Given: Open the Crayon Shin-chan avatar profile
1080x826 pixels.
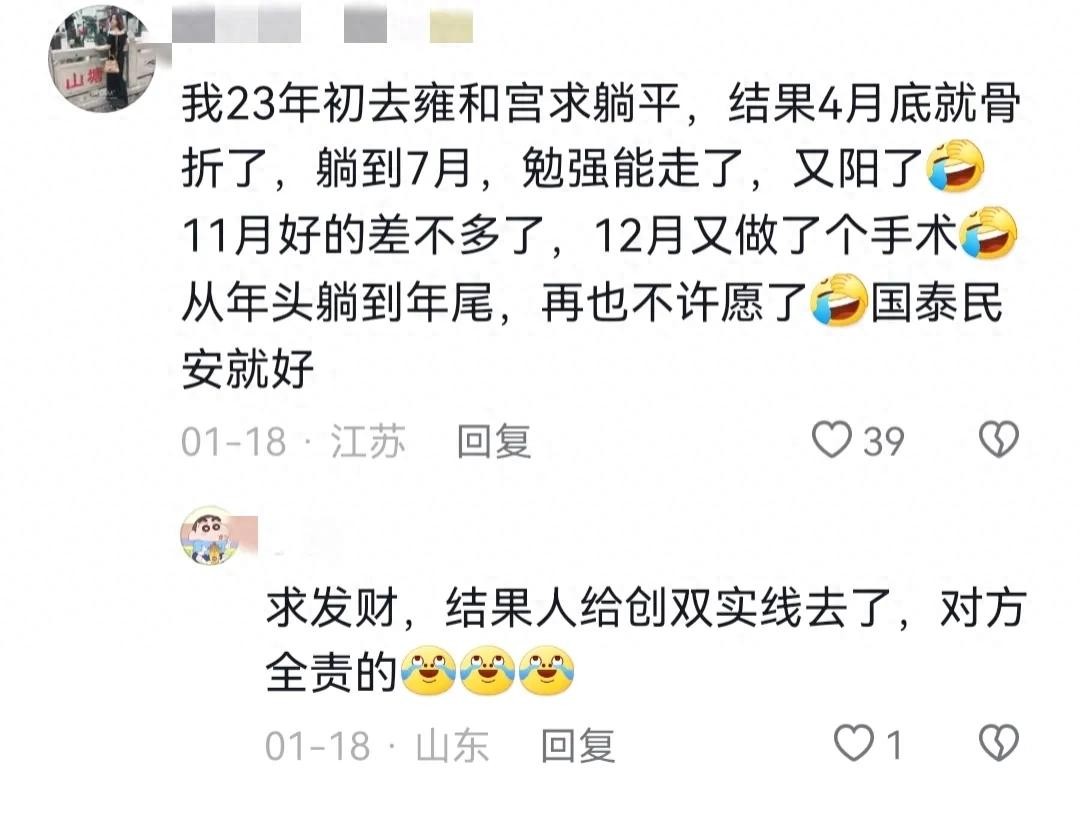Looking at the screenshot, I should 209,535.
